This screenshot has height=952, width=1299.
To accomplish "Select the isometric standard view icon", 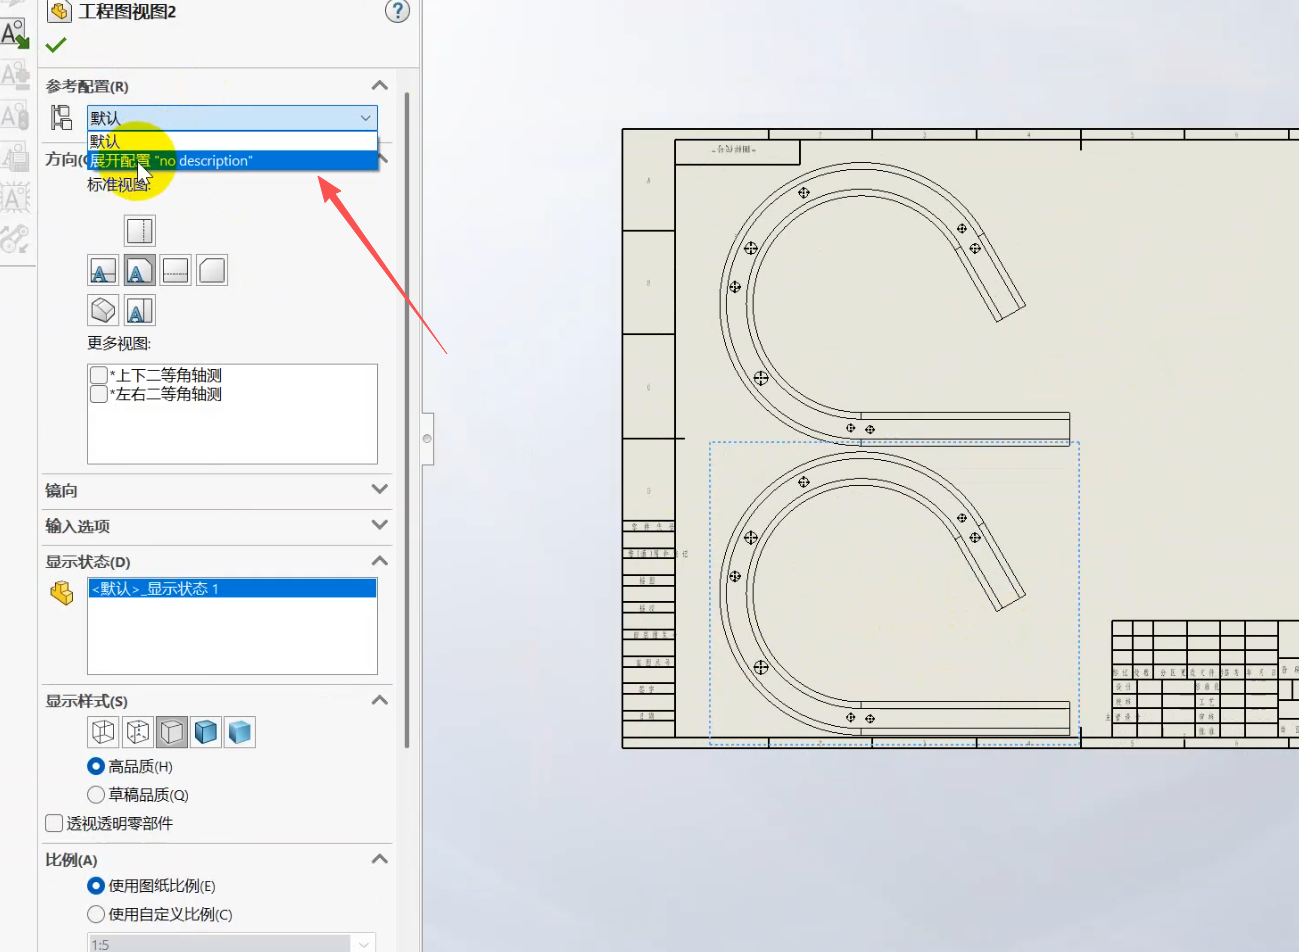I will point(103,310).
